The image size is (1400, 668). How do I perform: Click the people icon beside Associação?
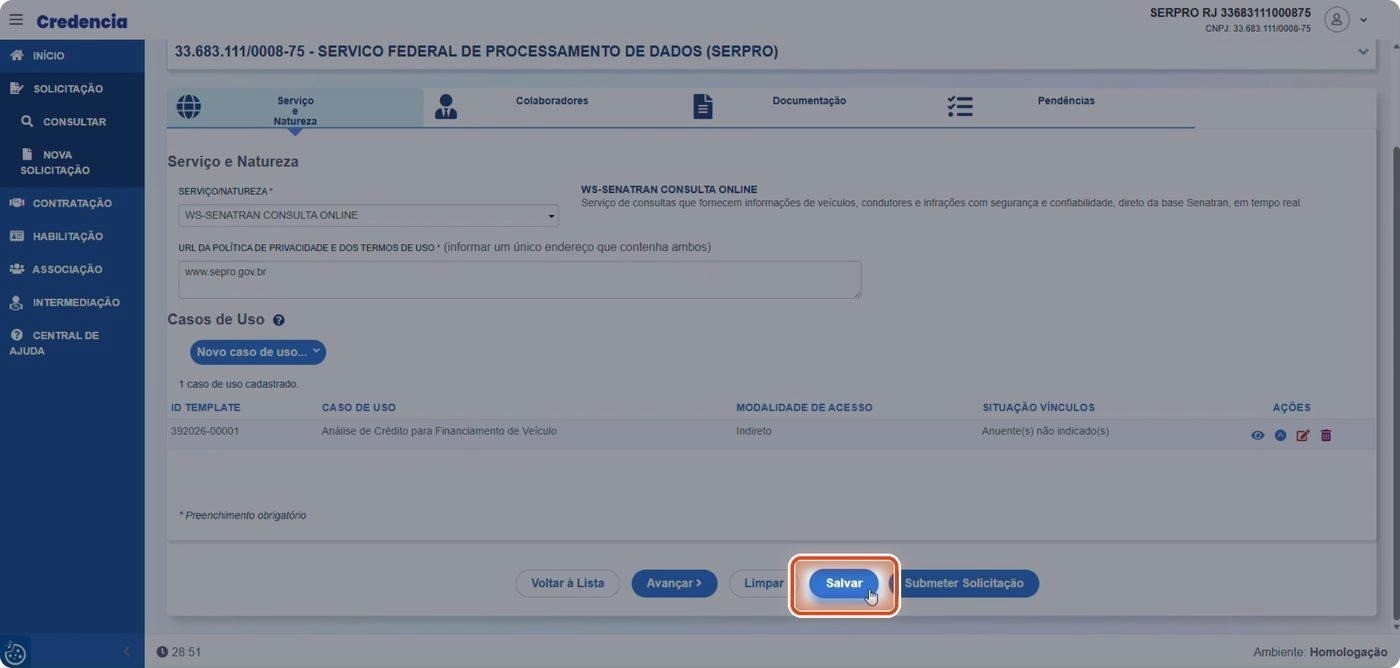click(x=17, y=269)
